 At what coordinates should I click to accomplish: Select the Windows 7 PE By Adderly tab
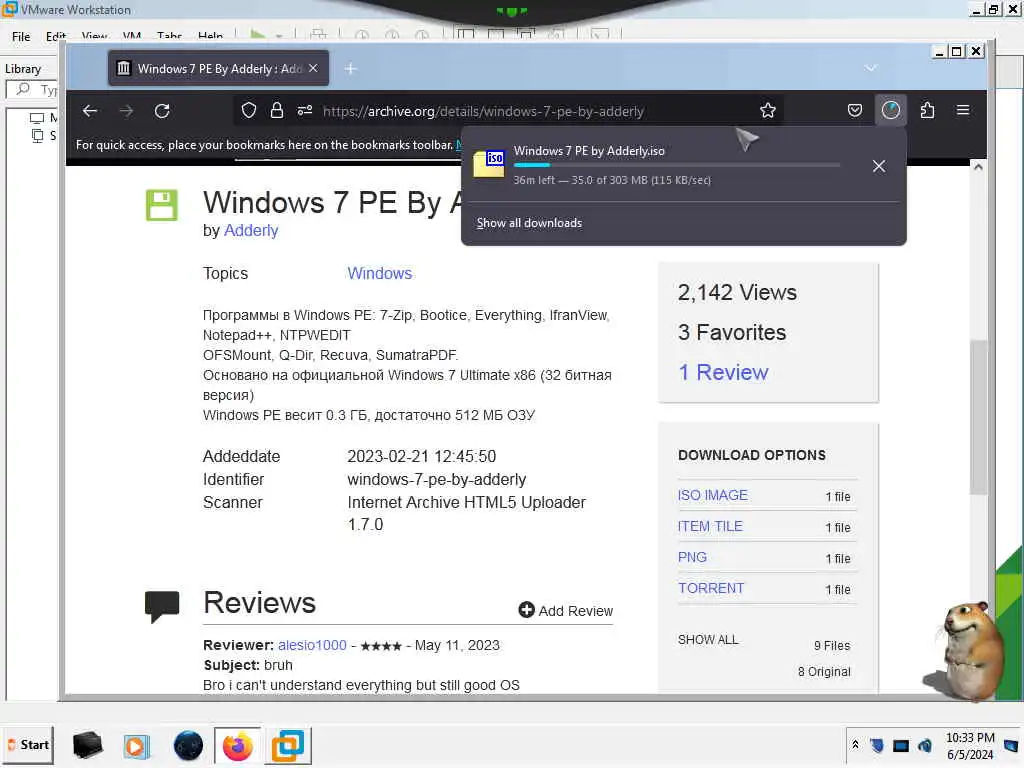click(x=218, y=68)
